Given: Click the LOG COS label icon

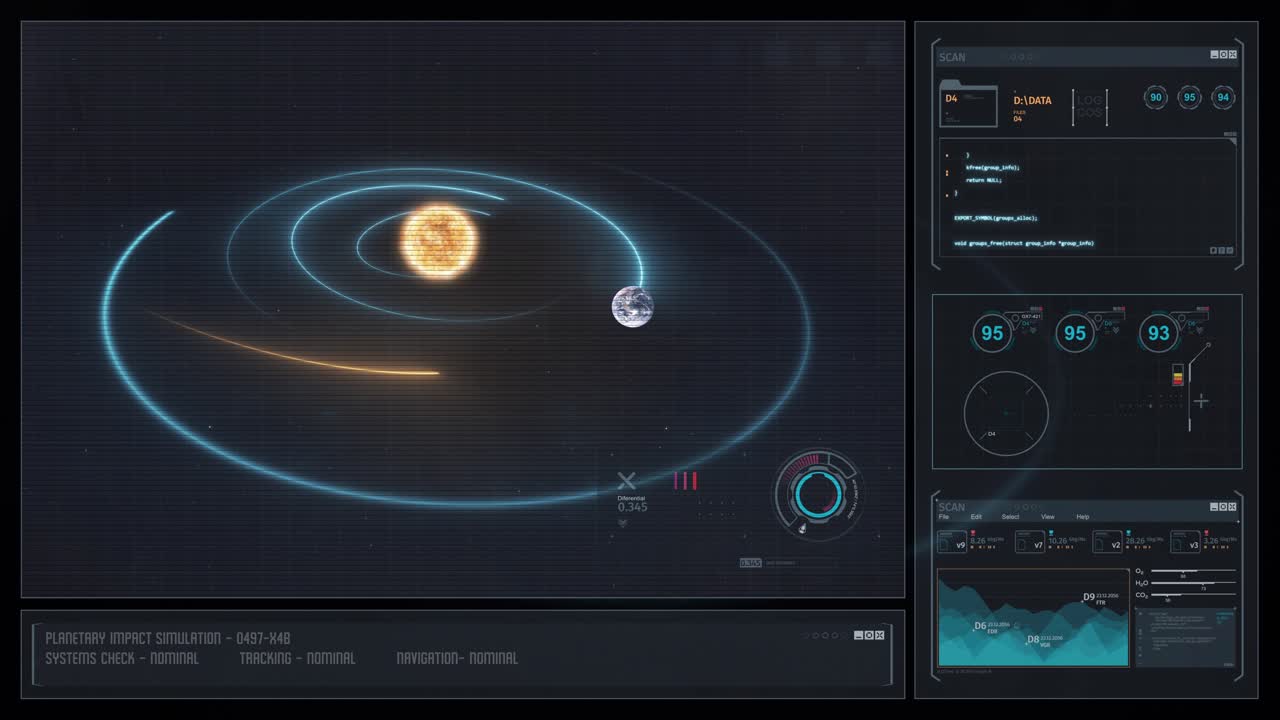Looking at the screenshot, I should [1090, 105].
